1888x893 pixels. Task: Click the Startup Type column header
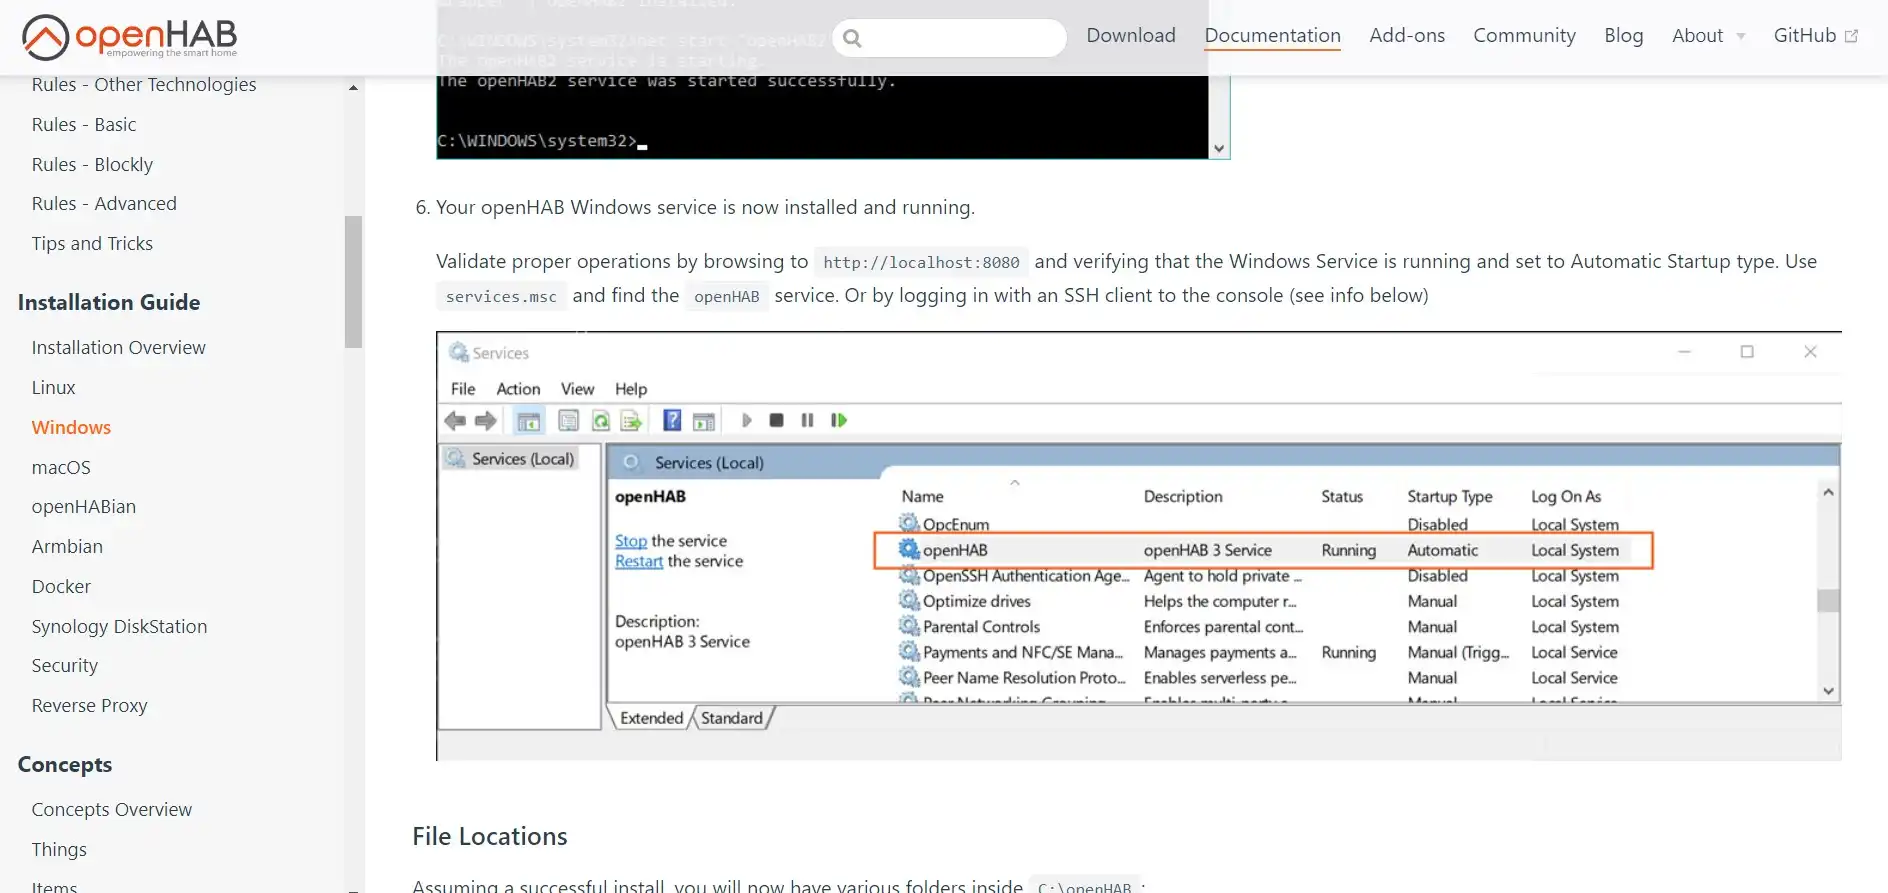click(x=1449, y=496)
